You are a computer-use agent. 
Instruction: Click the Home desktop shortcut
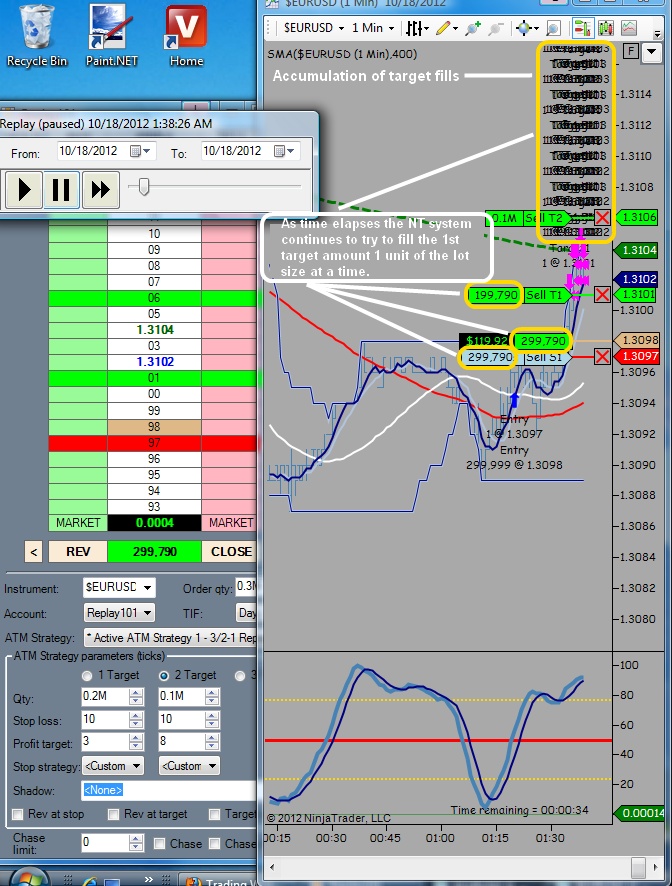(186, 35)
